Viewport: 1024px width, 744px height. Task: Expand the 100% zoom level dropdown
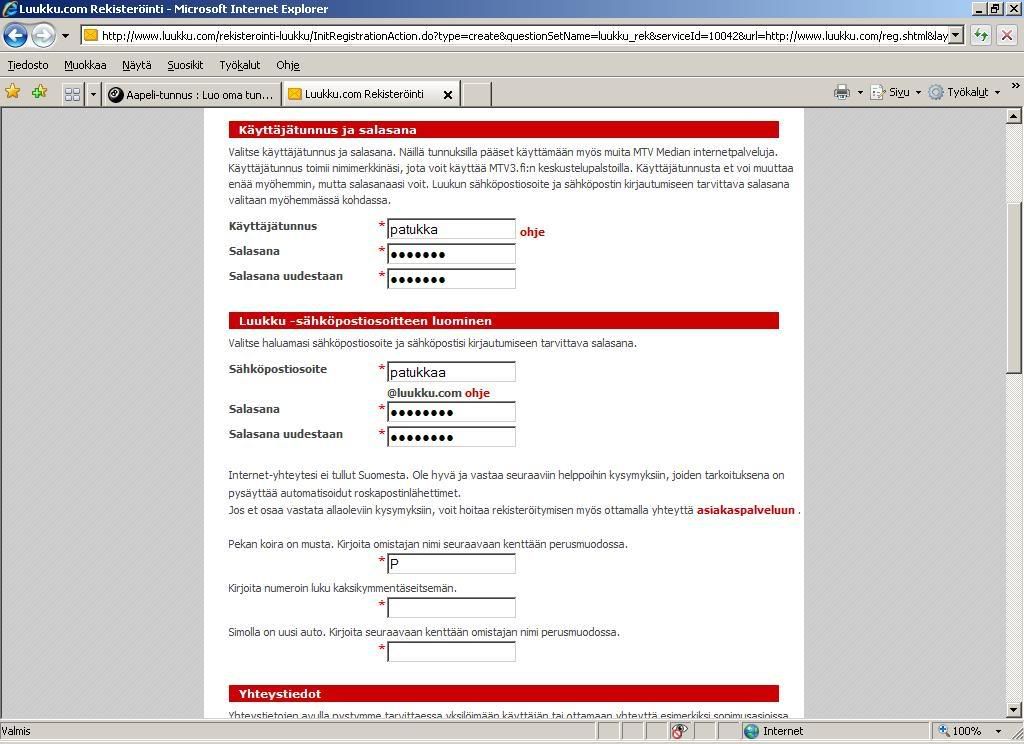coord(997,731)
